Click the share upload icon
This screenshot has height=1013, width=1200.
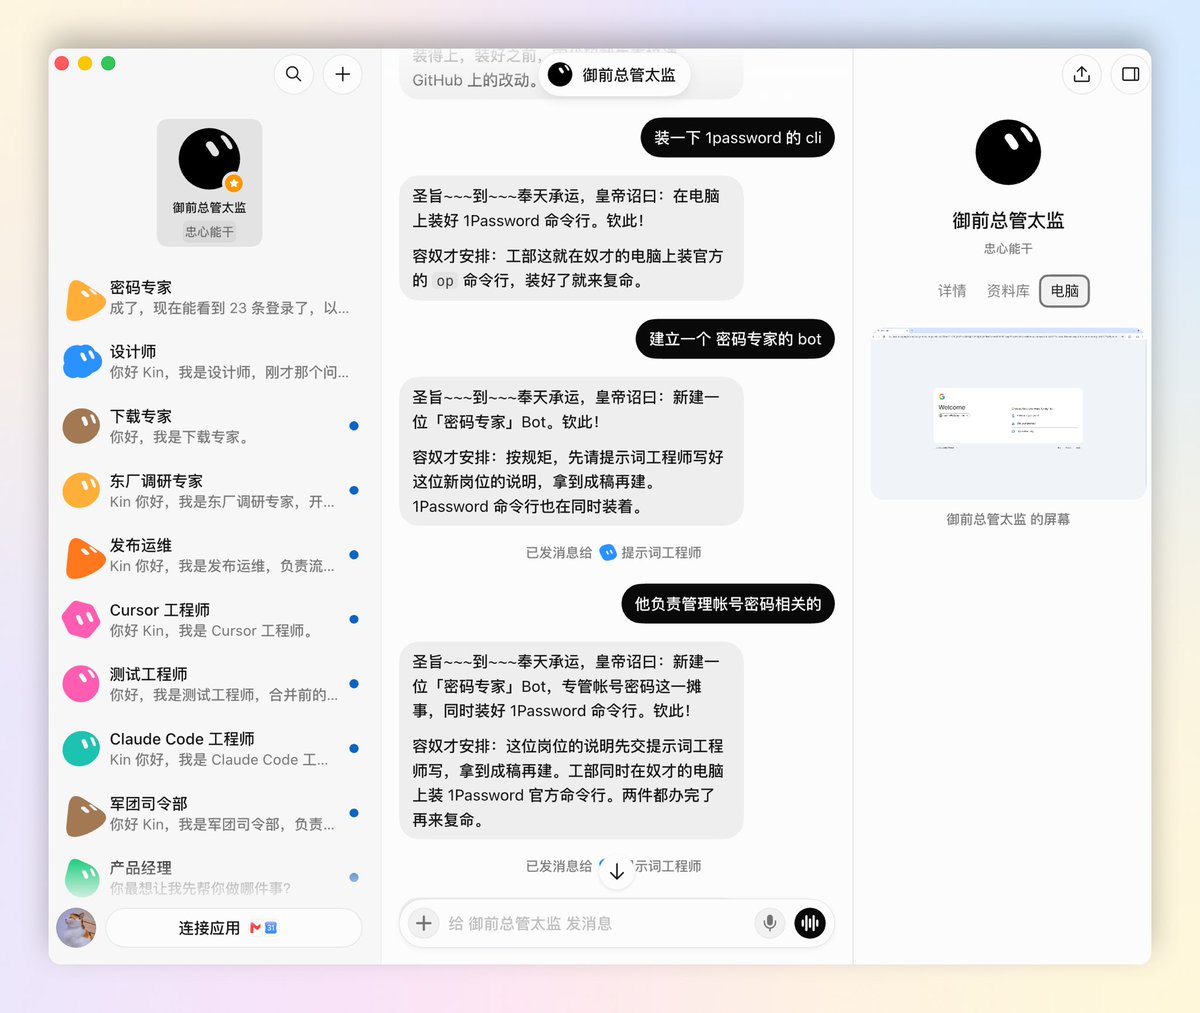pos(1081,74)
